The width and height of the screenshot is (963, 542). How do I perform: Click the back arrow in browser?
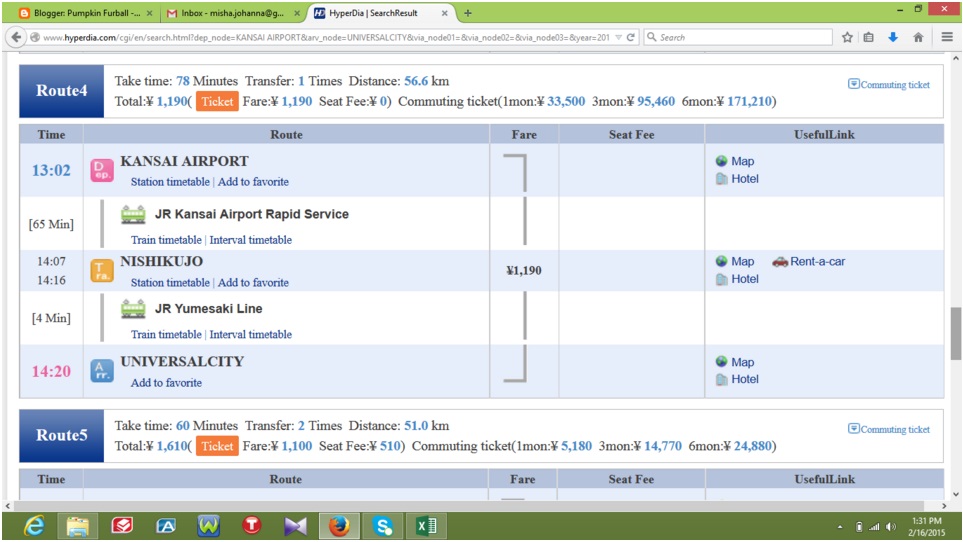16,37
